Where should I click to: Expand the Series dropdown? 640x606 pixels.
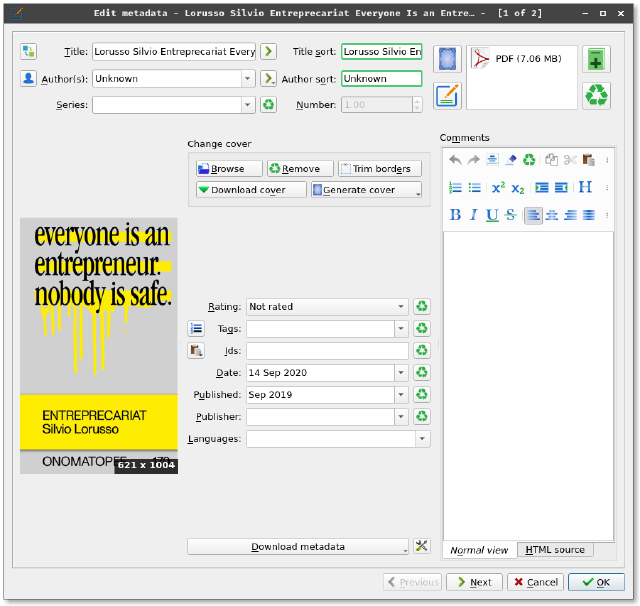pos(247,105)
